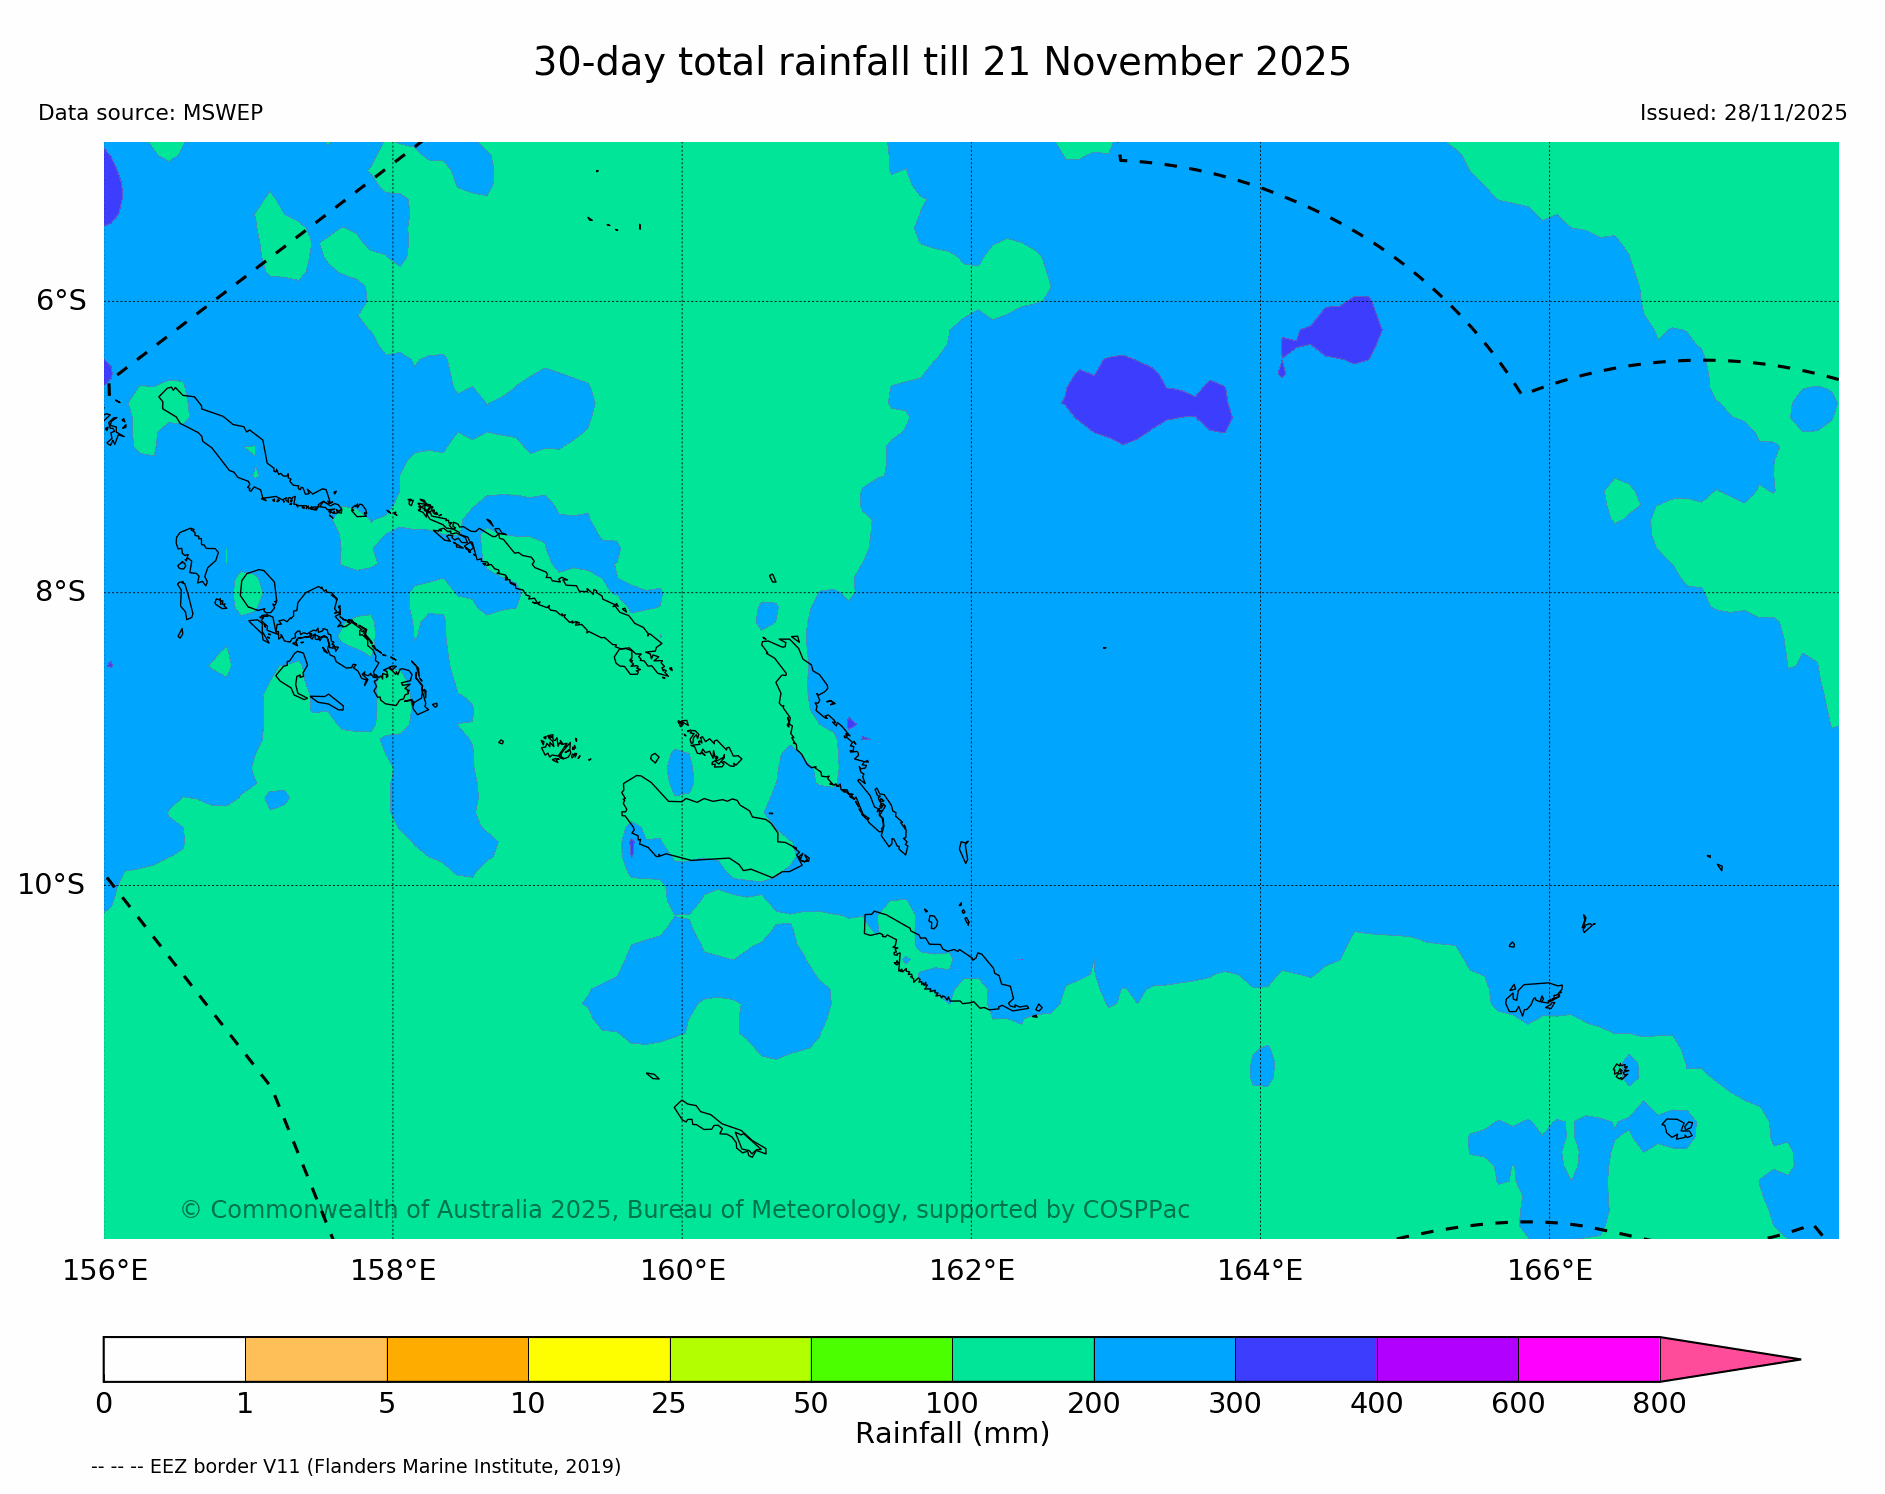Pick the bright green 50–100 mm swatch
This screenshot has height=1494, width=1885.
click(x=881, y=1359)
